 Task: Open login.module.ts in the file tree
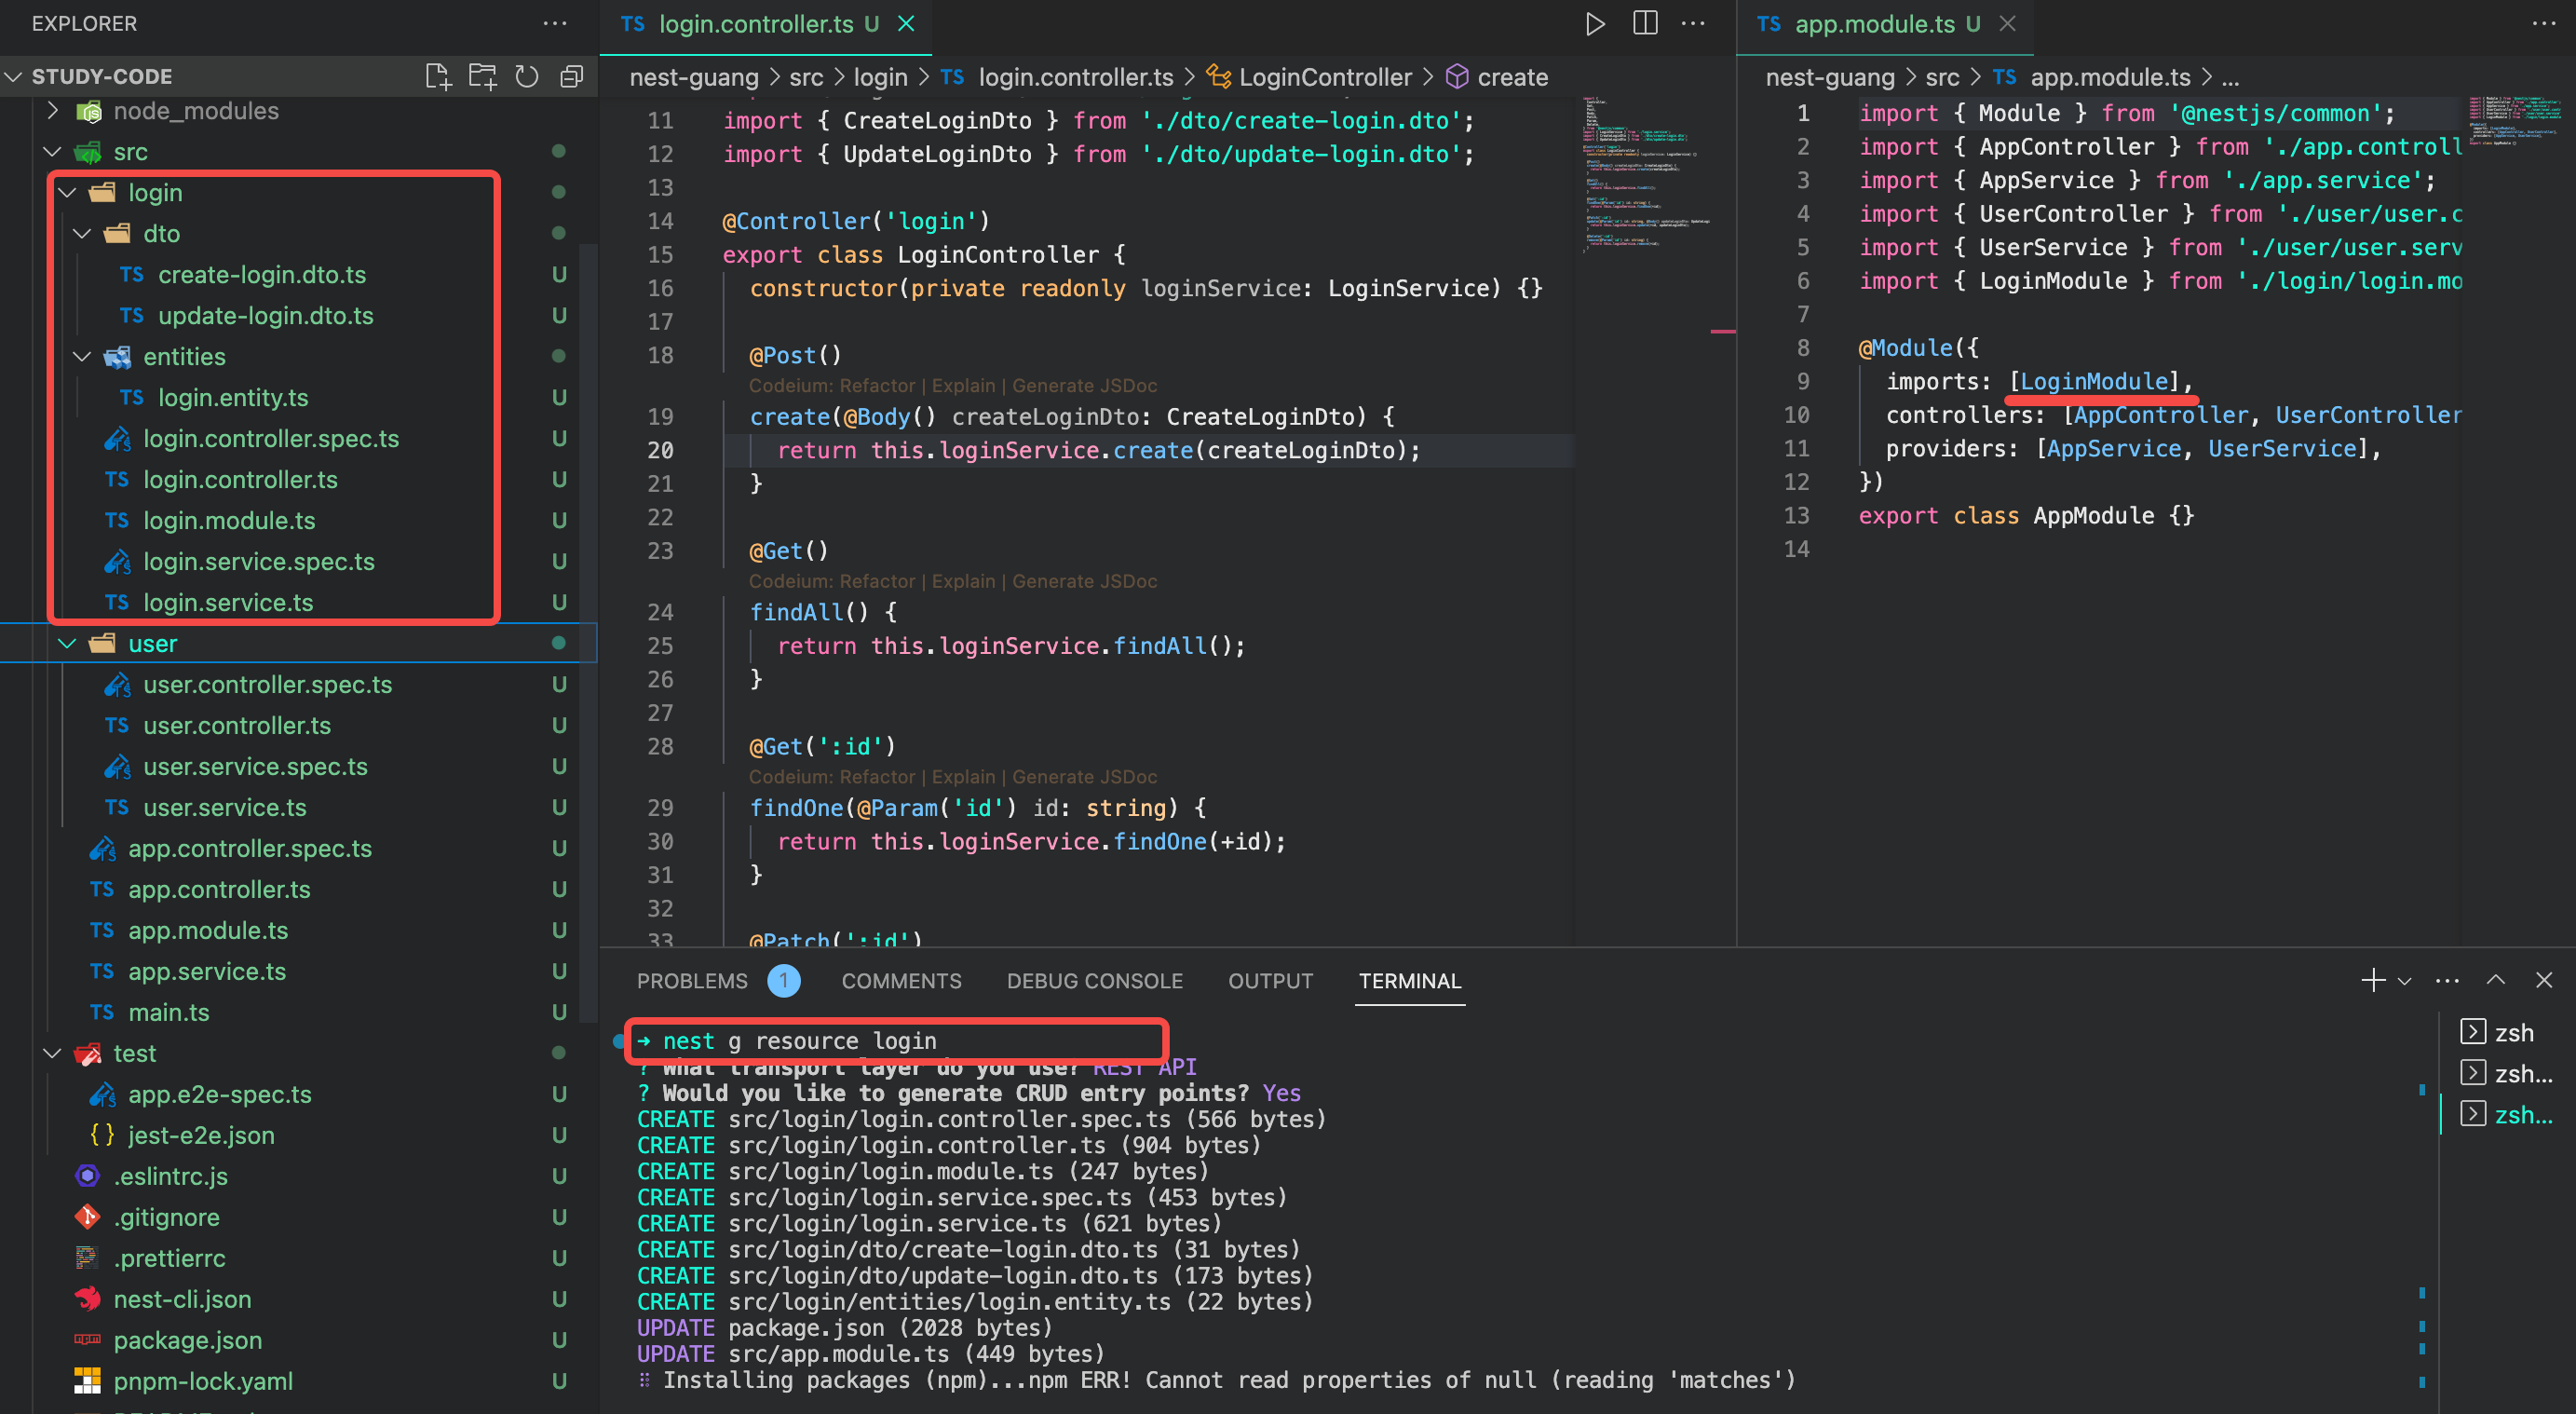(229, 521)
